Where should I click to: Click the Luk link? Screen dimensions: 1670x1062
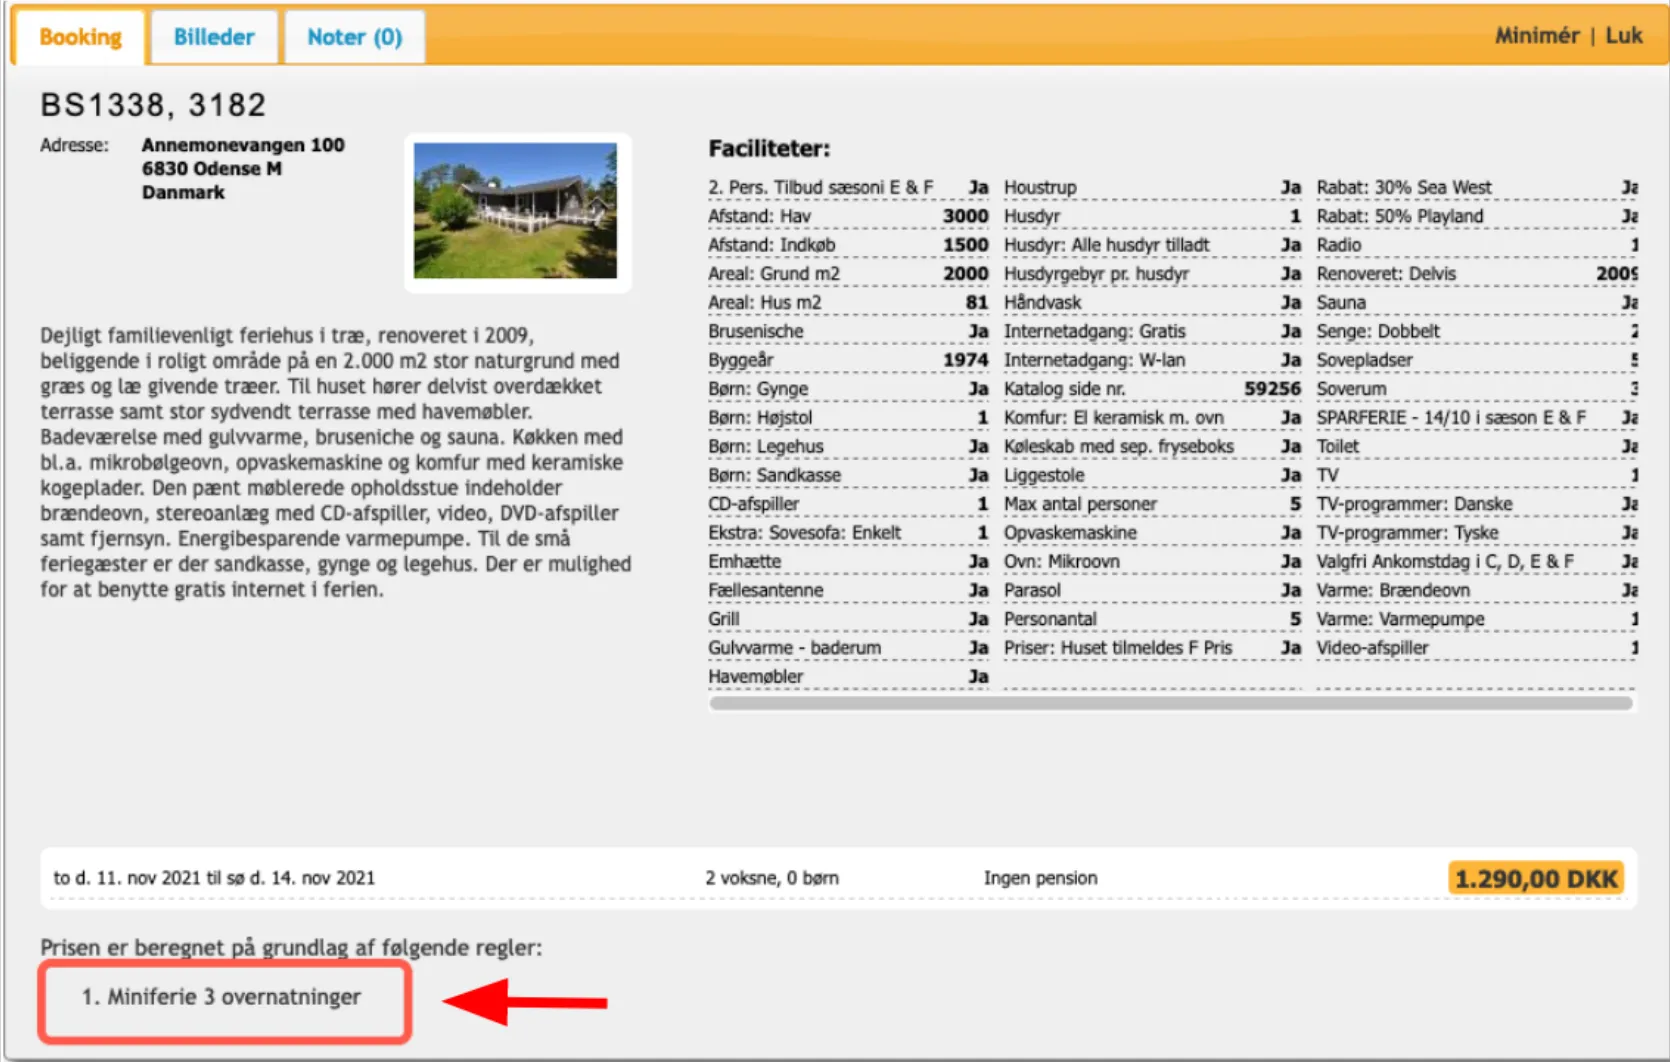point(1624,36)
